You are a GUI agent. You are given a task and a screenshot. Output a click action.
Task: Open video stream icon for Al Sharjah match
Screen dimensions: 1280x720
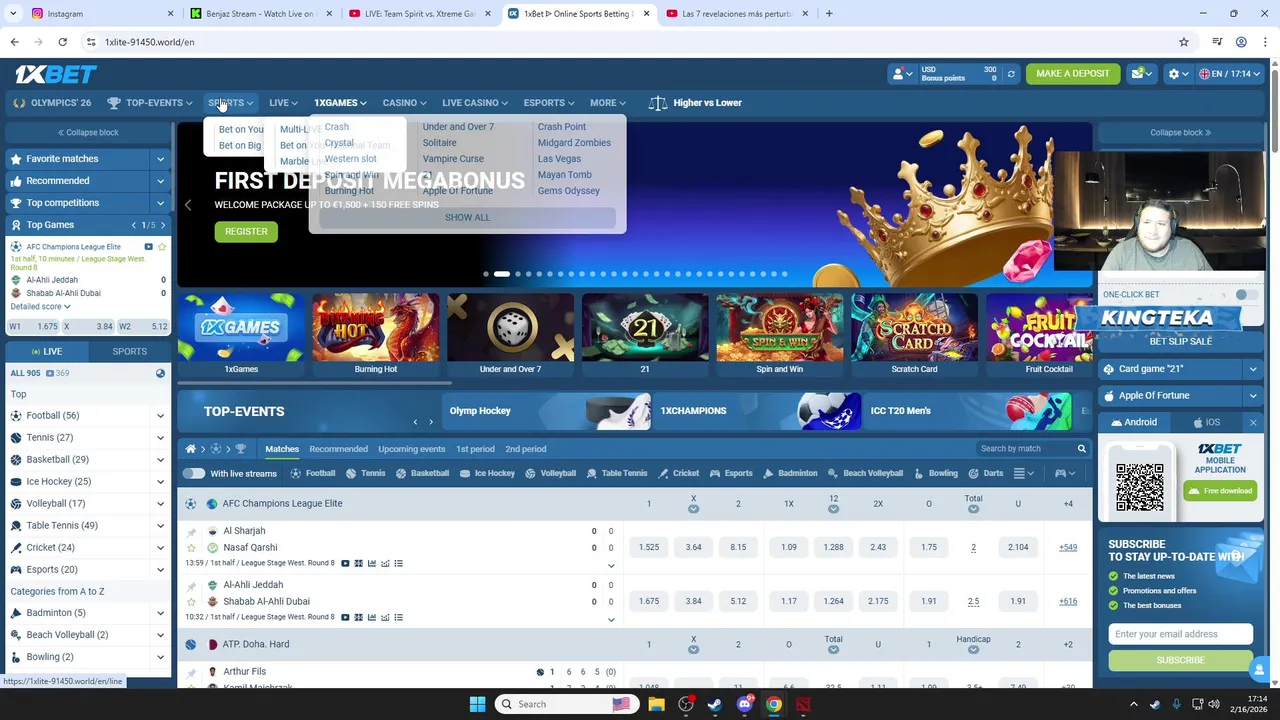click(346, 563)
